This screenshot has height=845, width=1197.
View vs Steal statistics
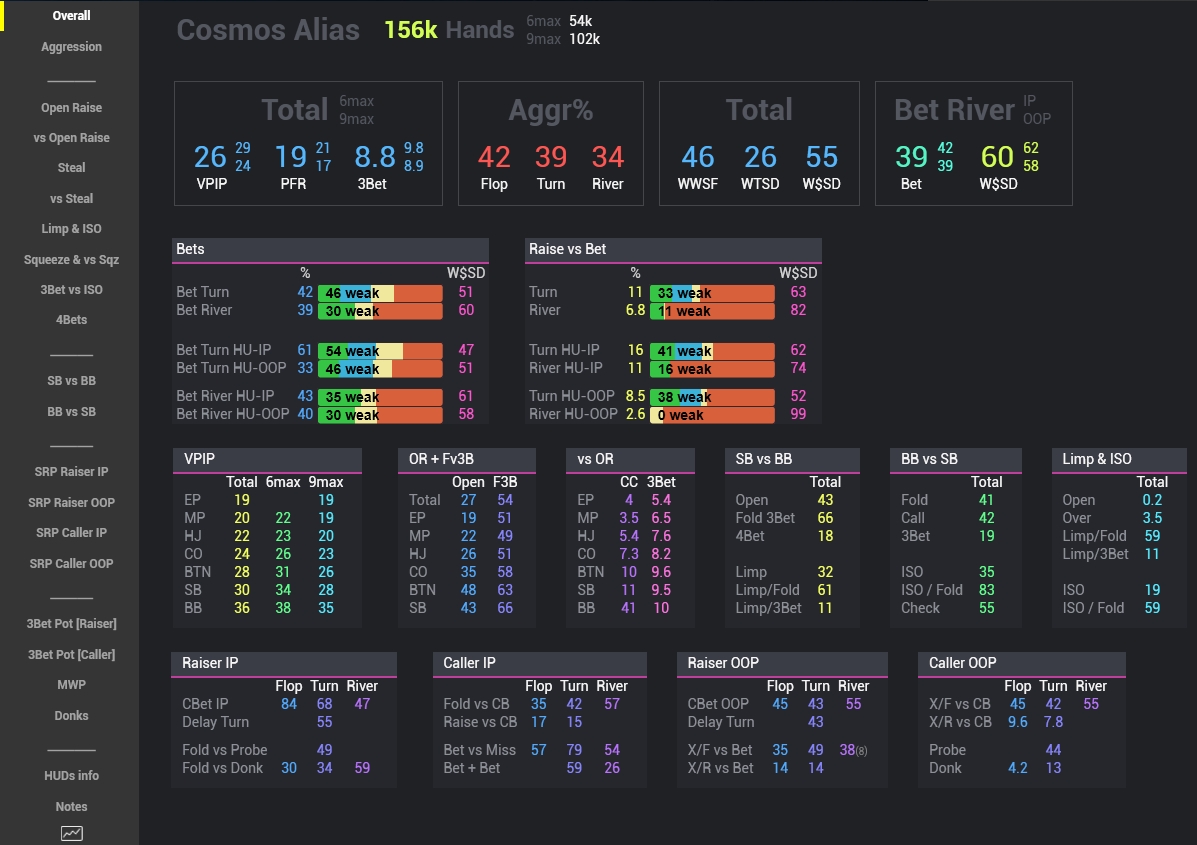(x=70, y=198)
